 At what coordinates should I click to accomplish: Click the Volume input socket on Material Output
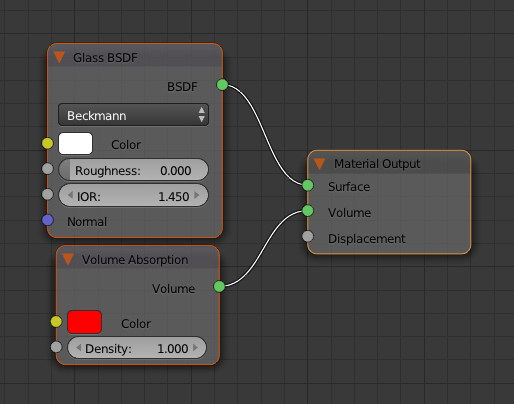click(x=308, y=211)
